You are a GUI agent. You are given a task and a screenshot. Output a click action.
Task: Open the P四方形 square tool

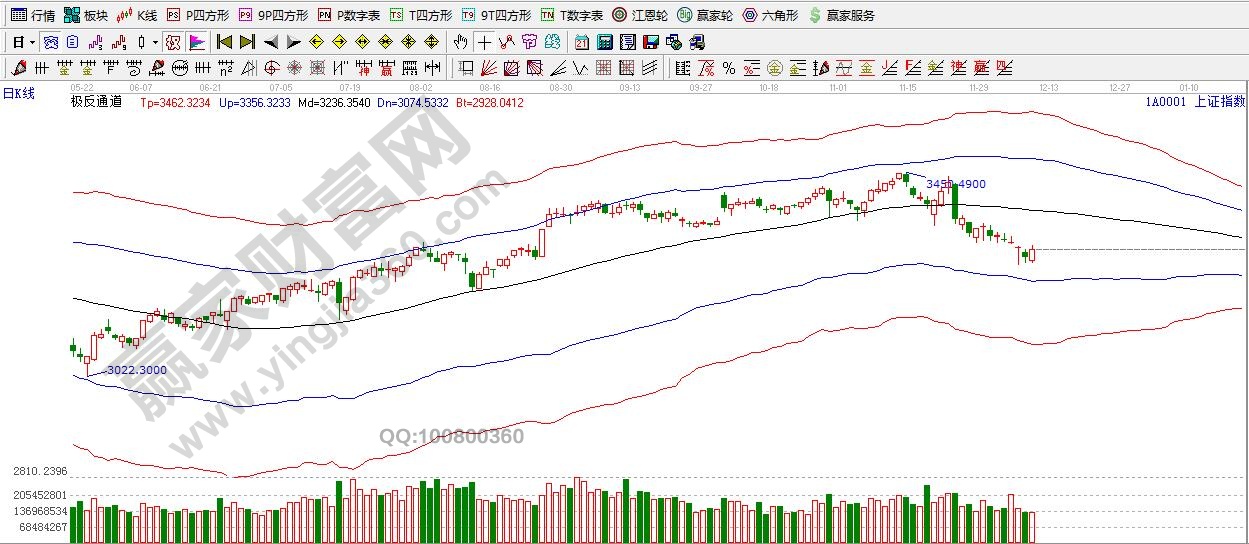(197, 15)
